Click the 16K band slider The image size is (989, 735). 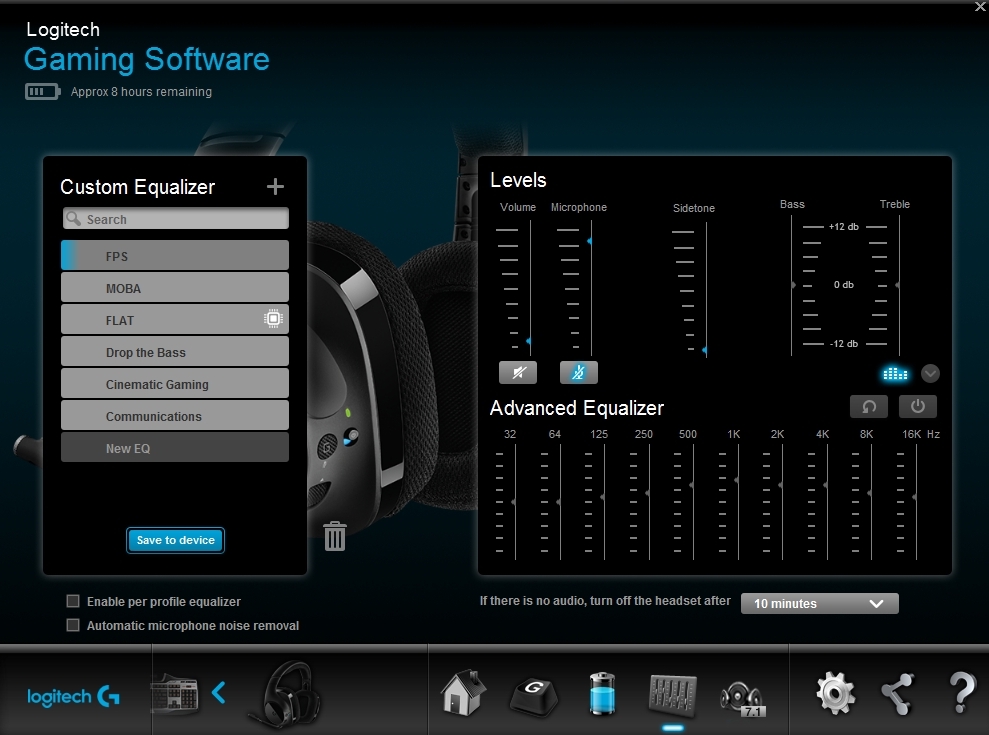(x=915, y=497)
